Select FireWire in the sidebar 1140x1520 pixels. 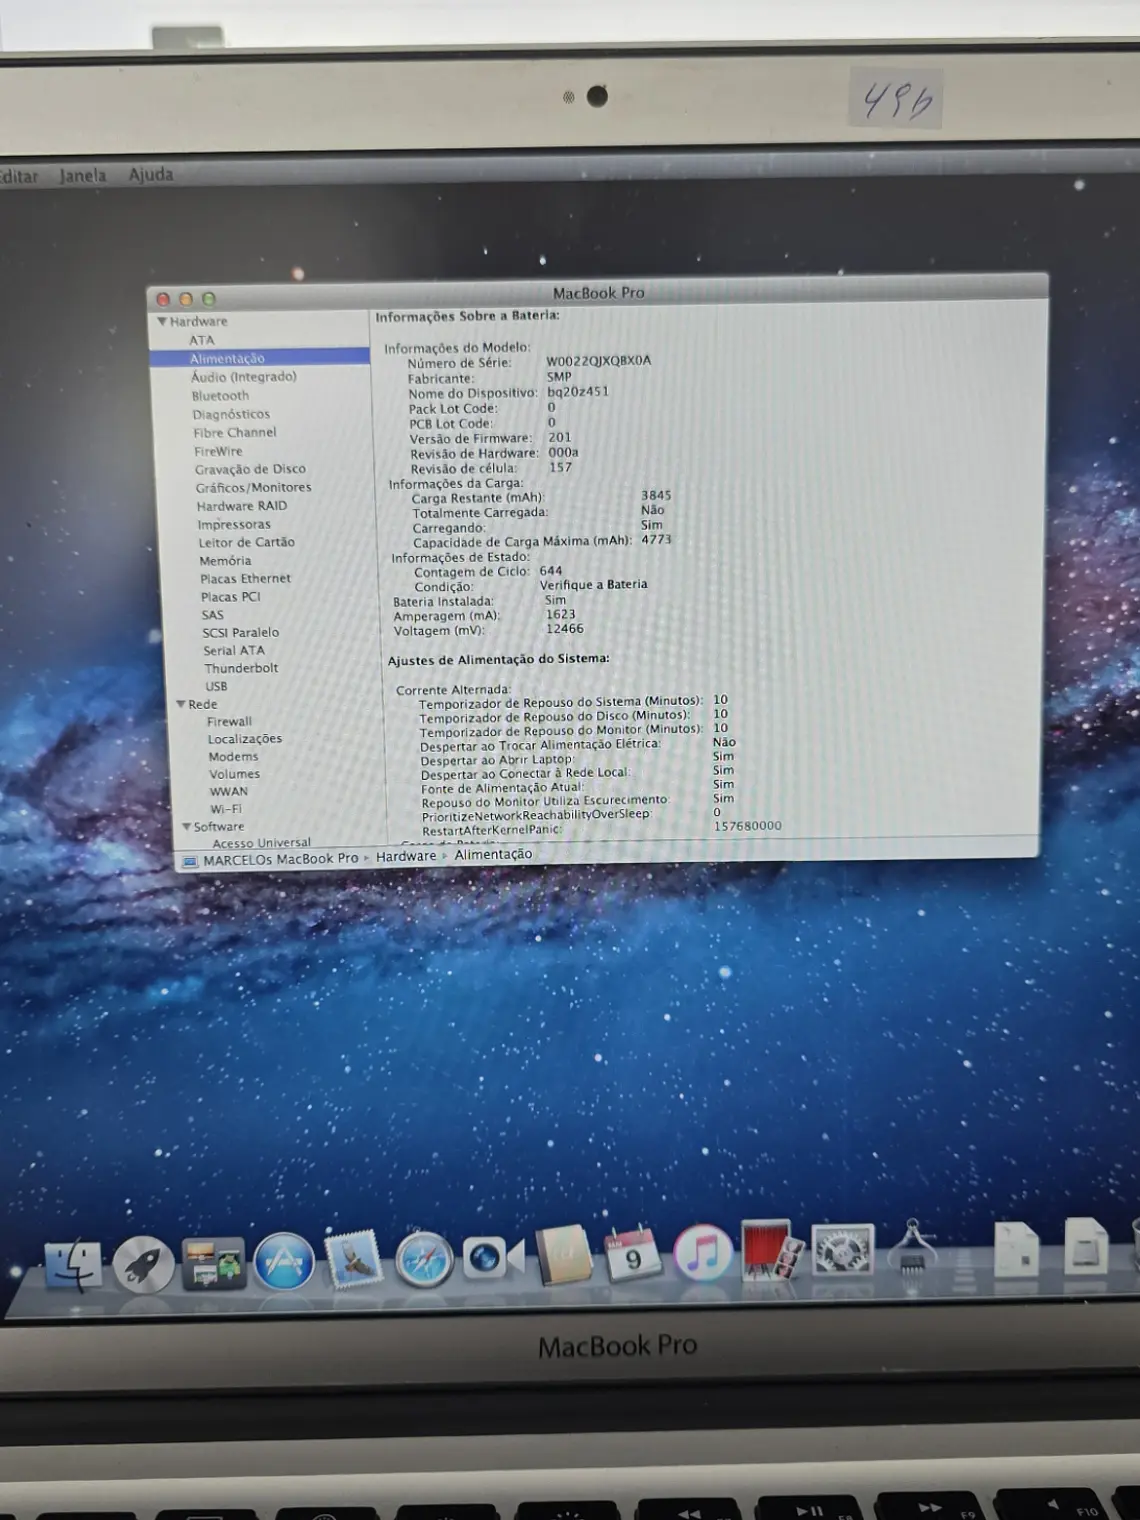218,452
